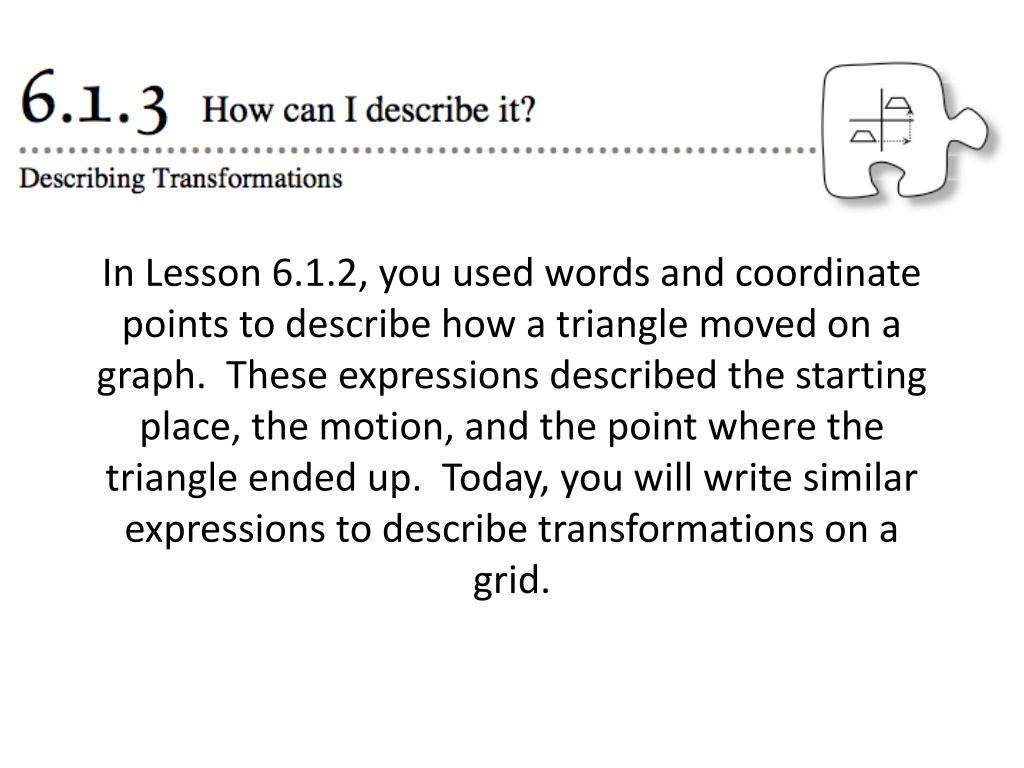Viewport: 1024px width, 768px height.
Task: Click the phrase 'These expressions described'
Action: point(472,376)
